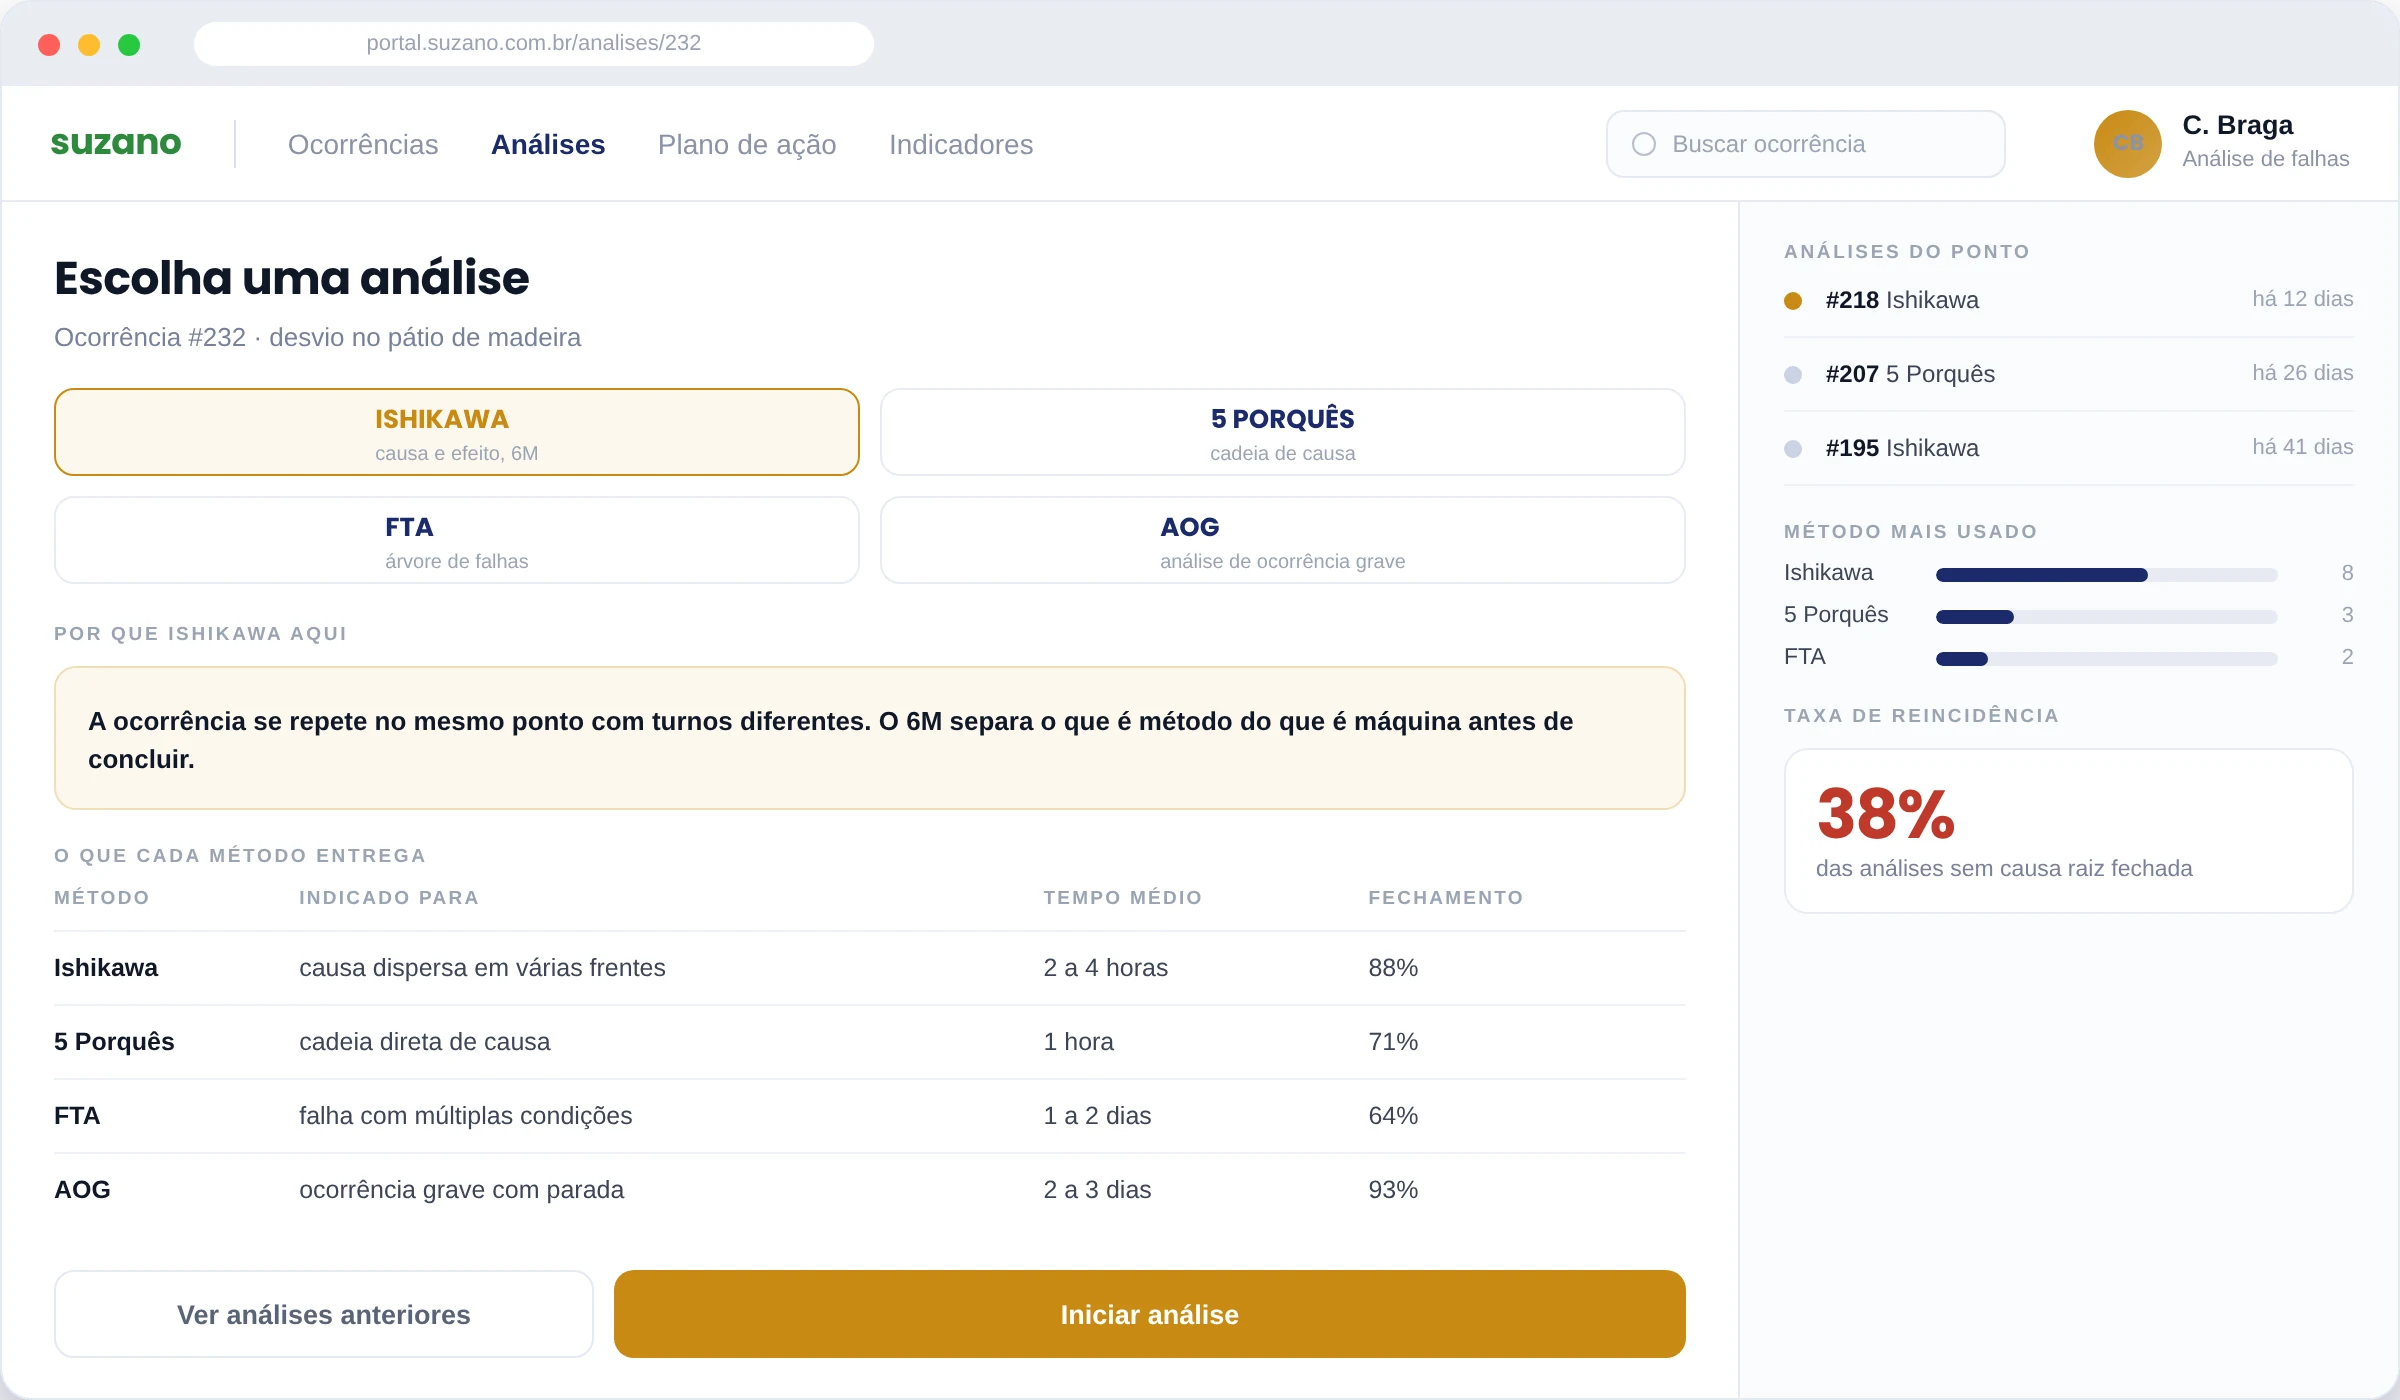Switch to the Análises tab
2400x1400 pixels.
pos(548,144)
